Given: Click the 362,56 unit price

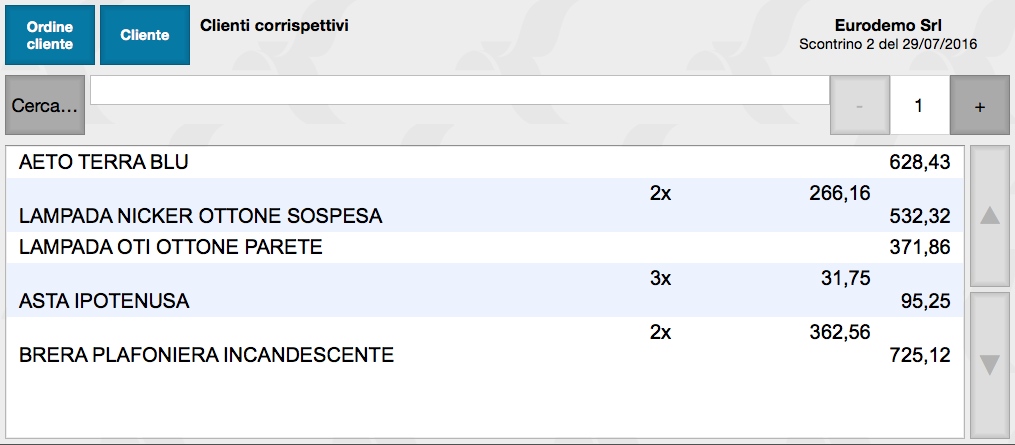Looking at the screenshot, I should point(839,333).
